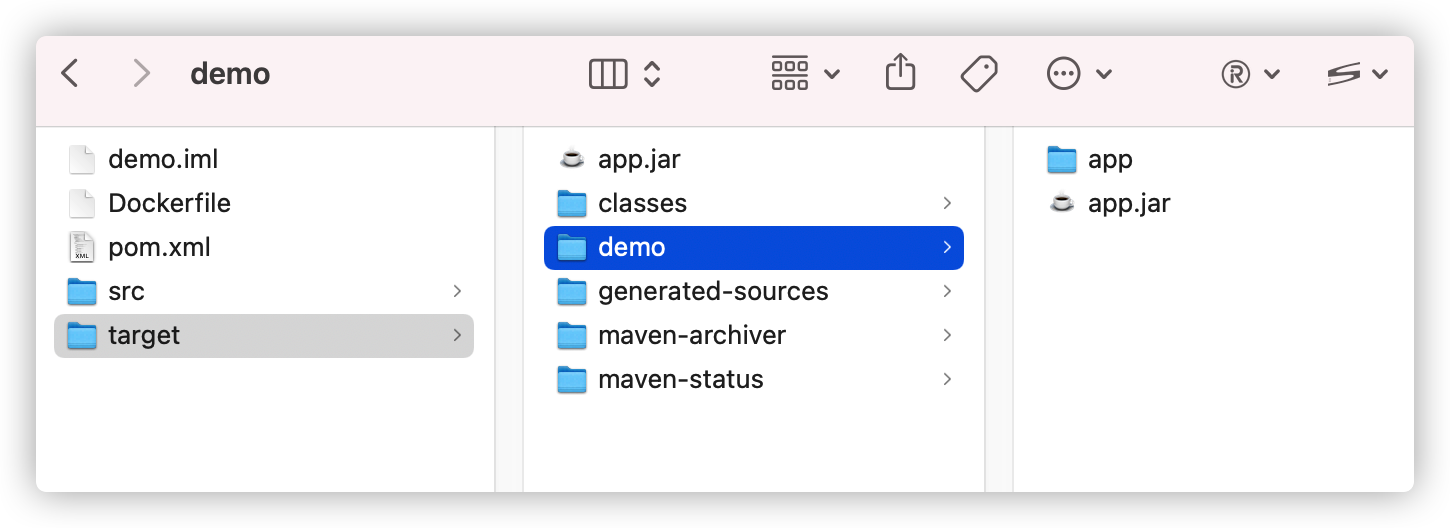Click the Share icon in toolbar

point(900,73)
